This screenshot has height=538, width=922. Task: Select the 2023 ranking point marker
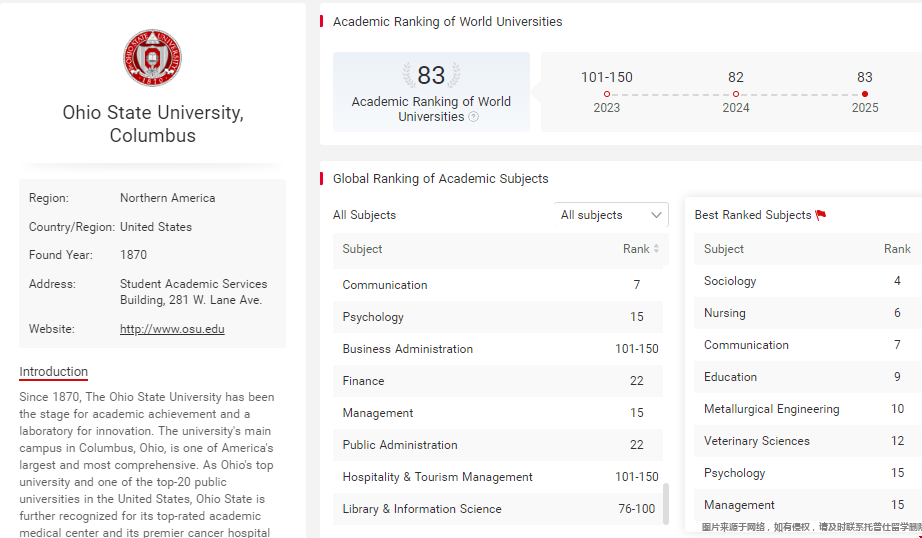[x=606, y=94]
